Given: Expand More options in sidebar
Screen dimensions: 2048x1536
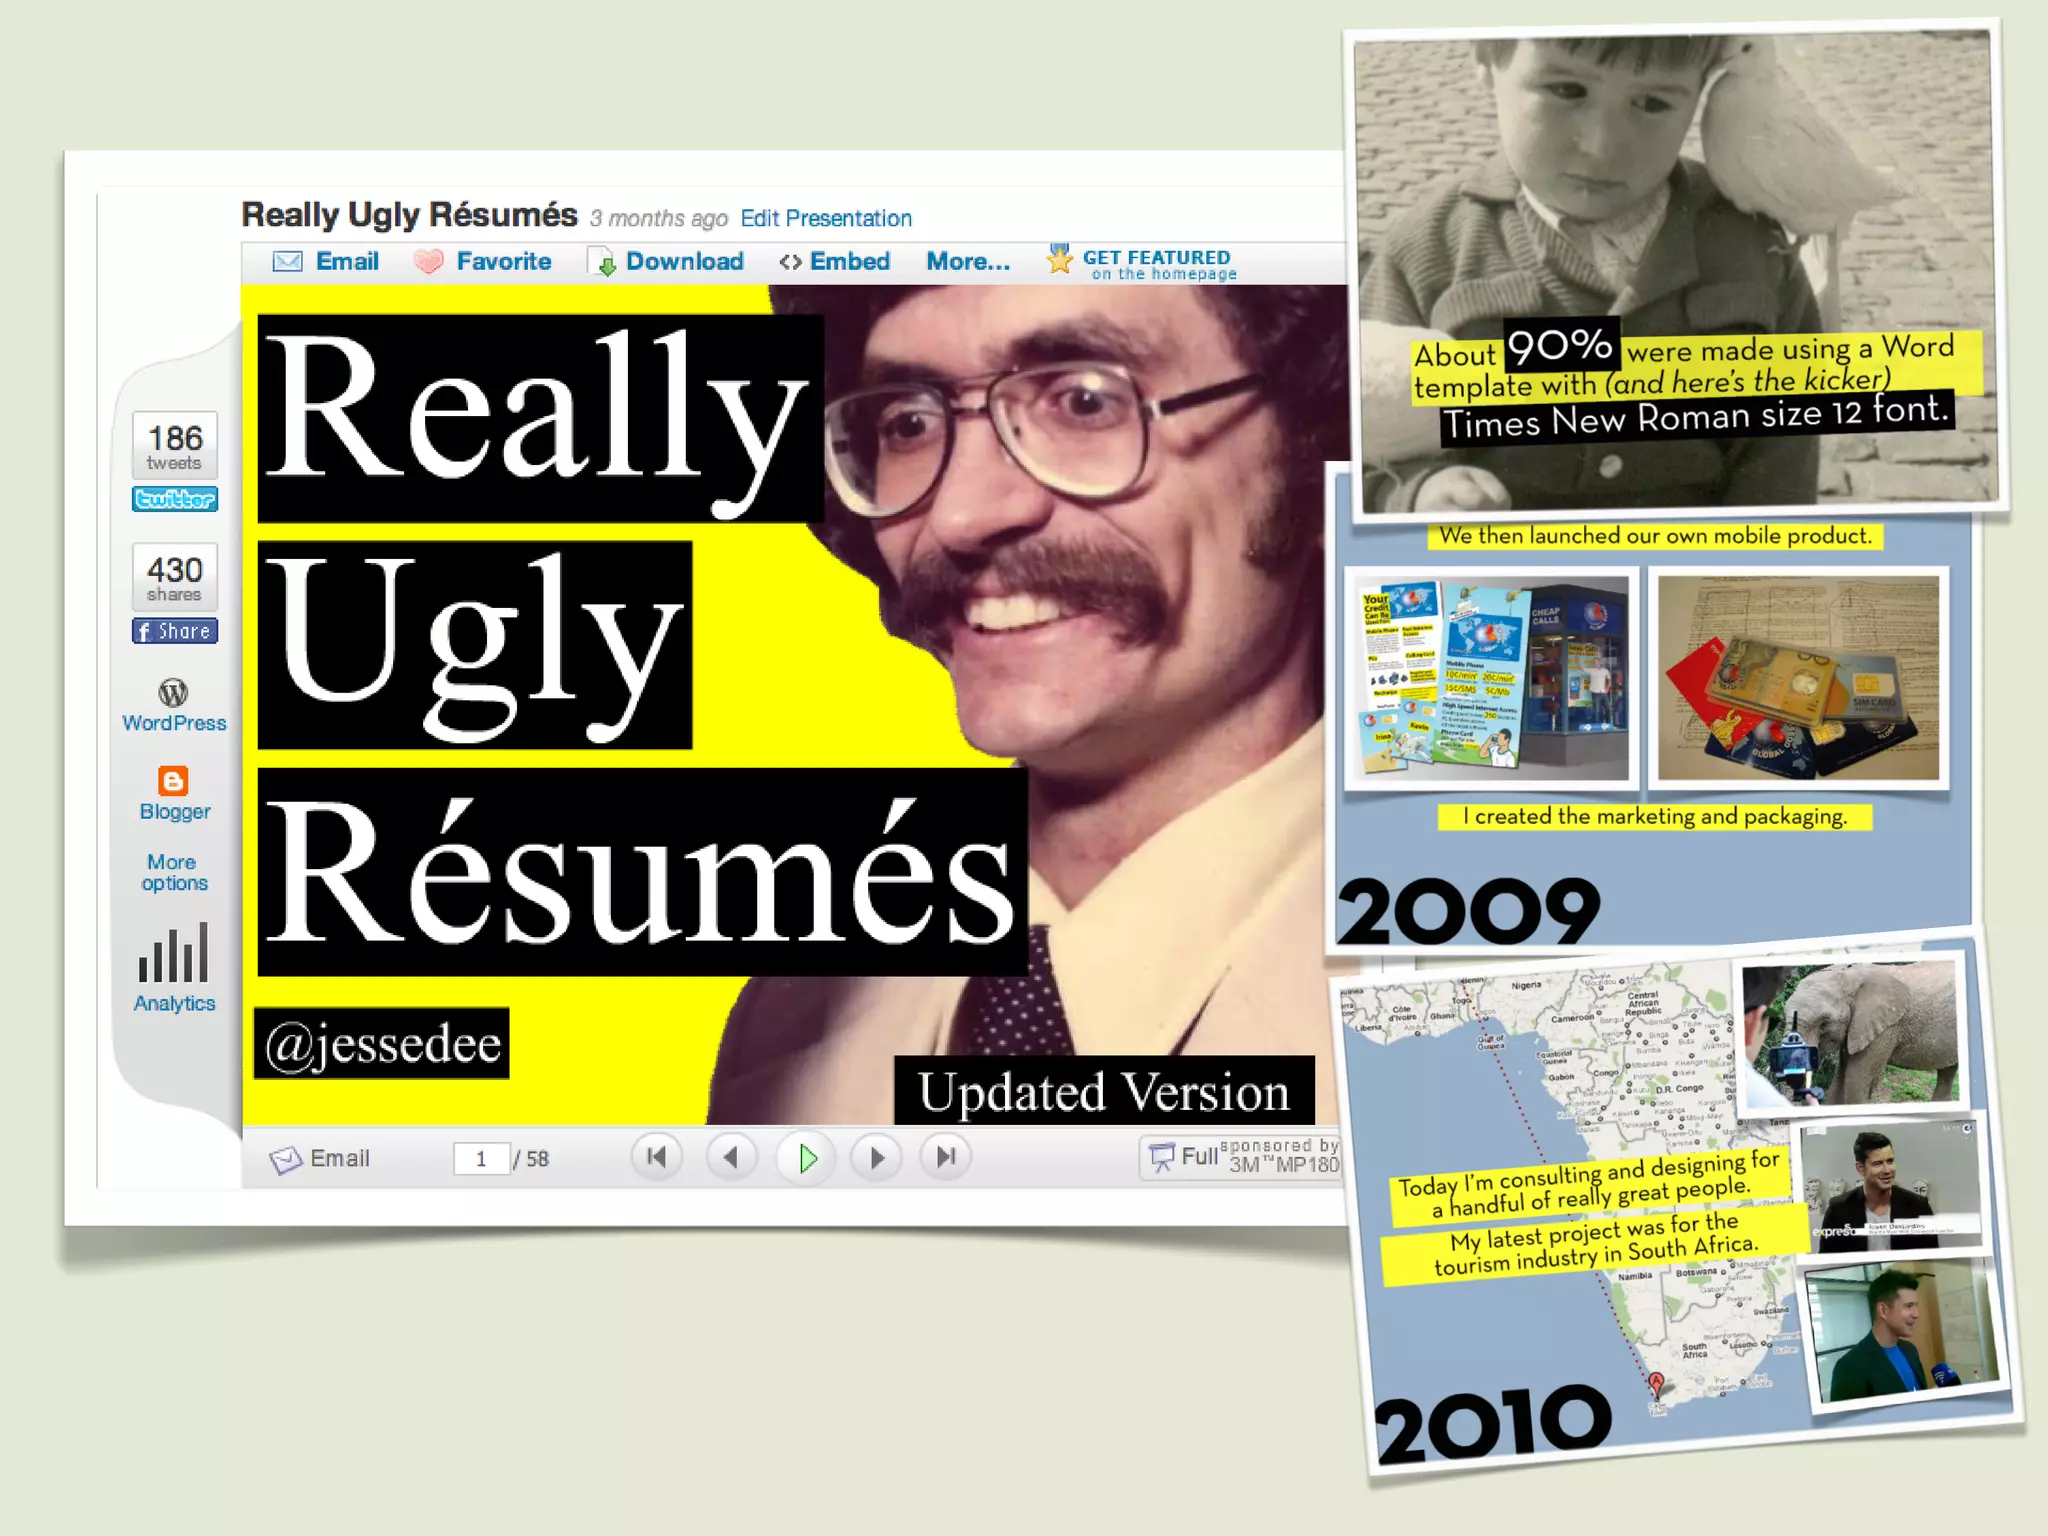Looking at the screenshot, I should 174,872.
